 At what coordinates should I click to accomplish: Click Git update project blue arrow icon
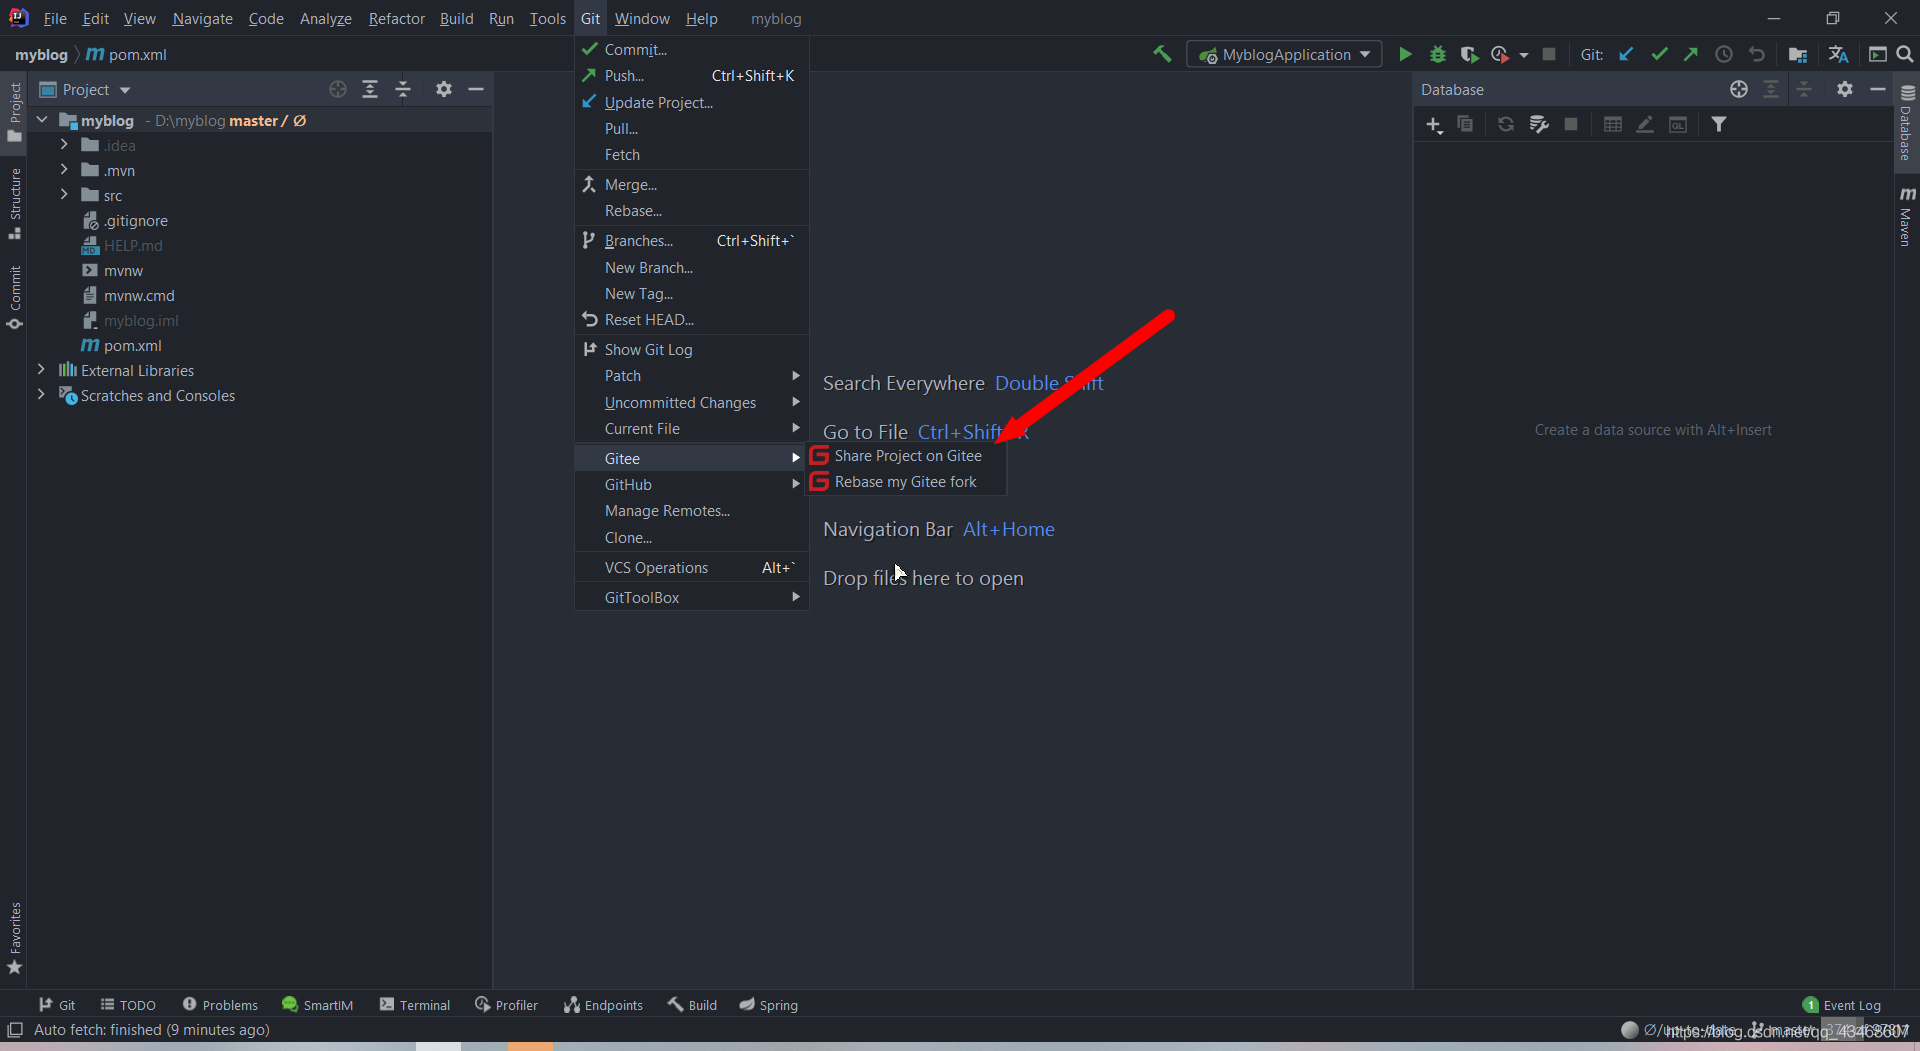1627,54
